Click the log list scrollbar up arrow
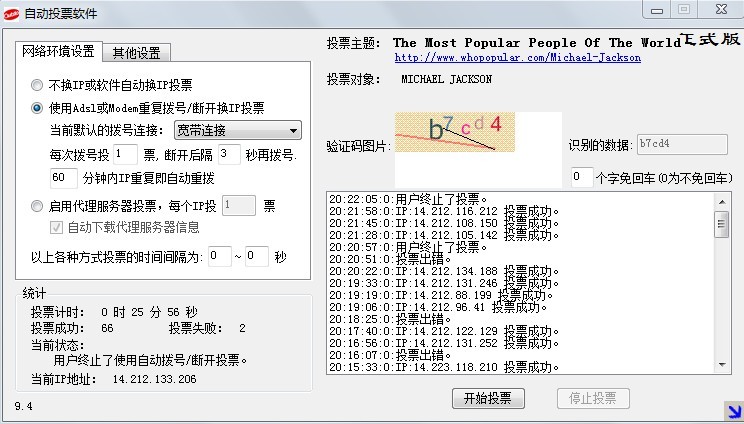The height and width of the screenshot is (424, 744). [721, 199]
